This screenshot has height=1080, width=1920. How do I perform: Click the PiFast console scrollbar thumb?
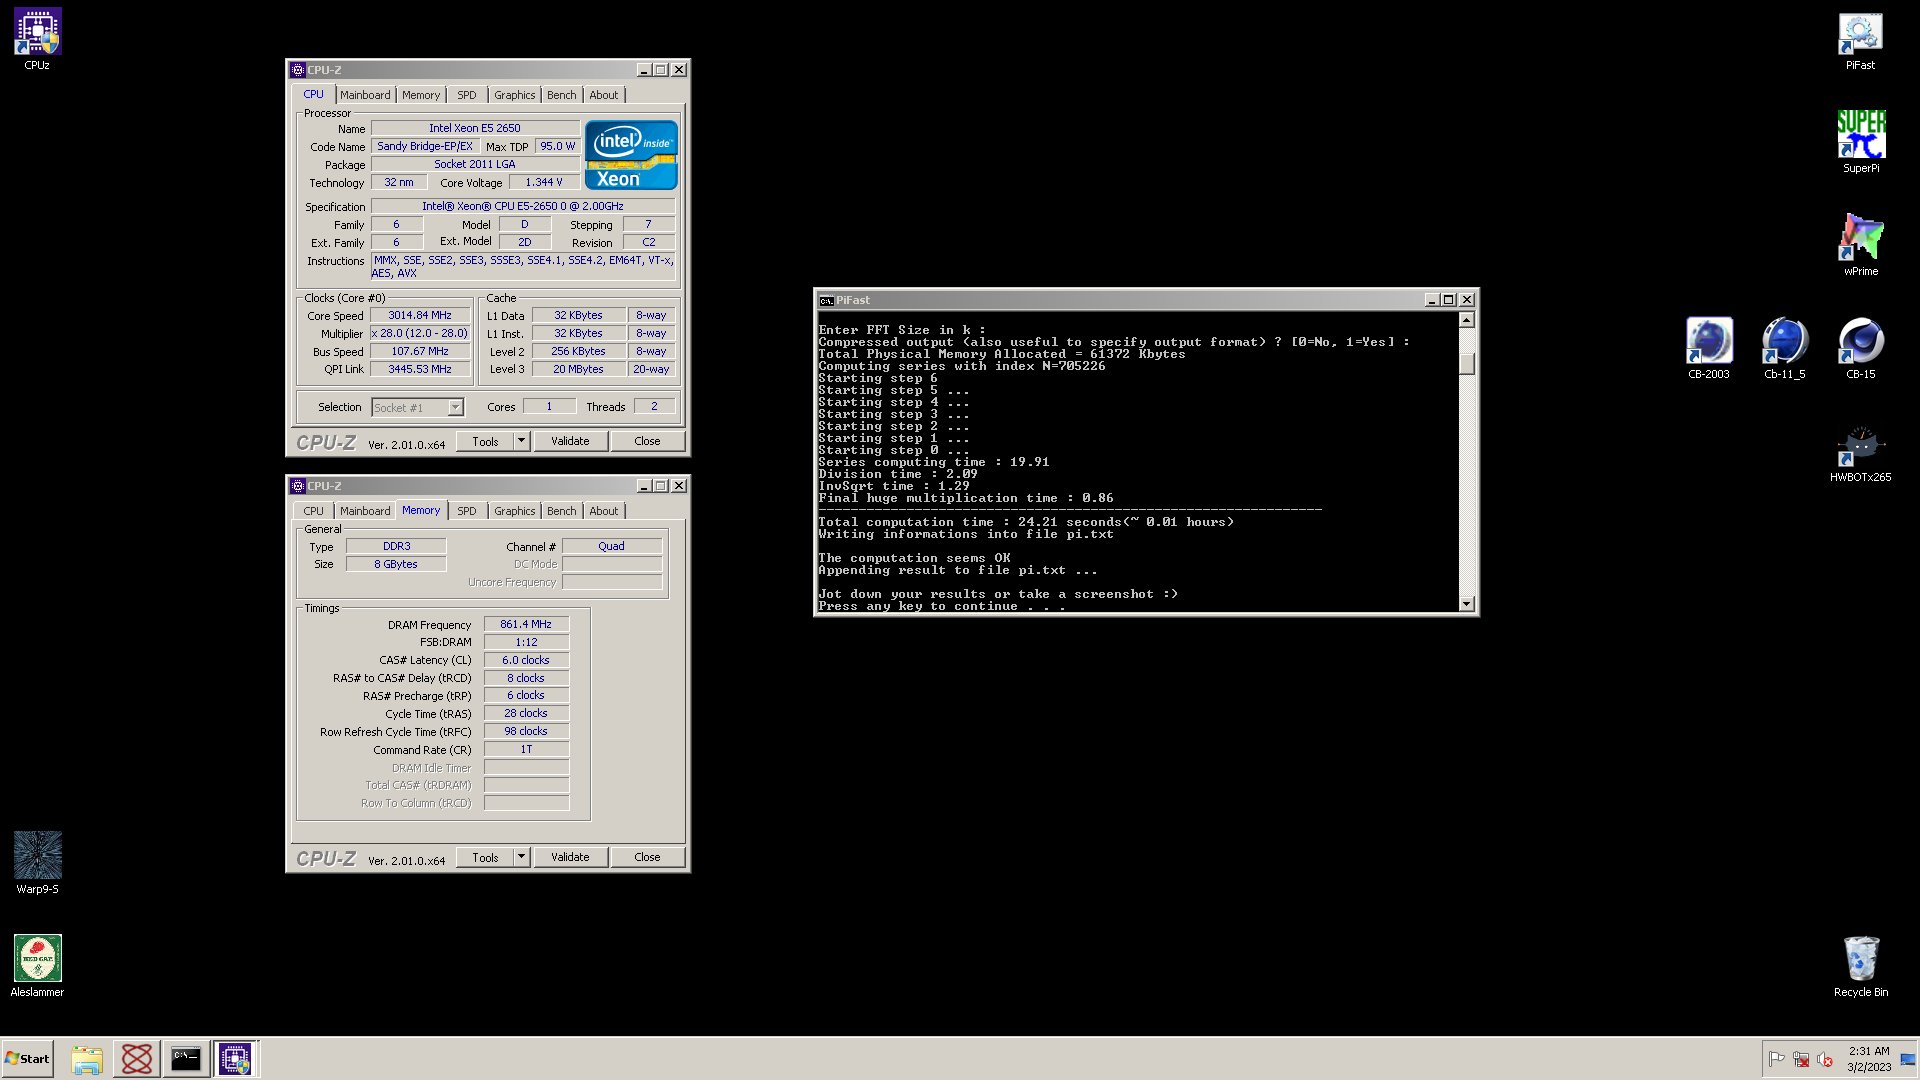tap(1466, 364)
